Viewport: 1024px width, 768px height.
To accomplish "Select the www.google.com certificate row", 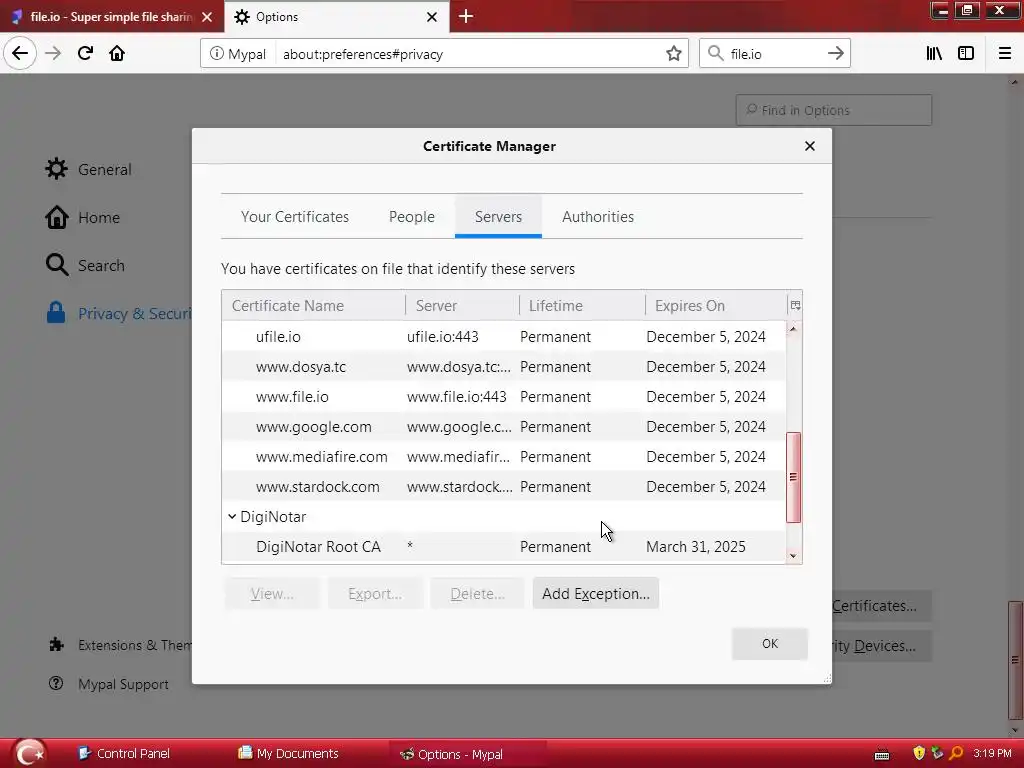I will pos(504,426).
